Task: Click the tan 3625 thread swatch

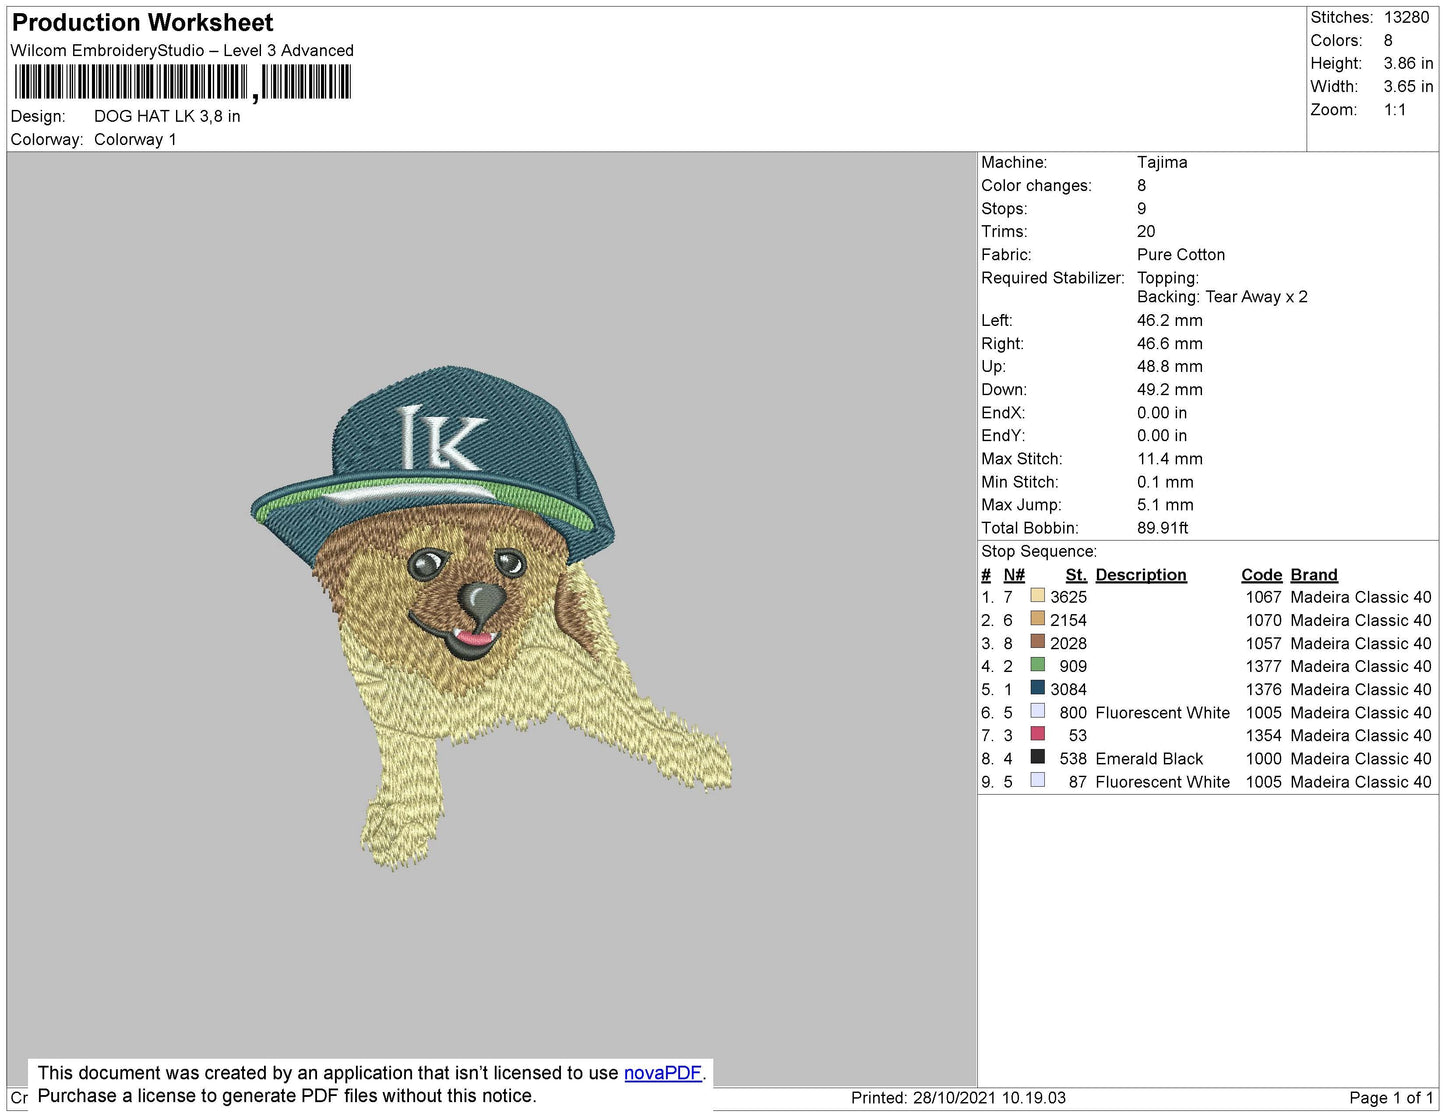Action: pyautogui.click(x=1037, y=596)
